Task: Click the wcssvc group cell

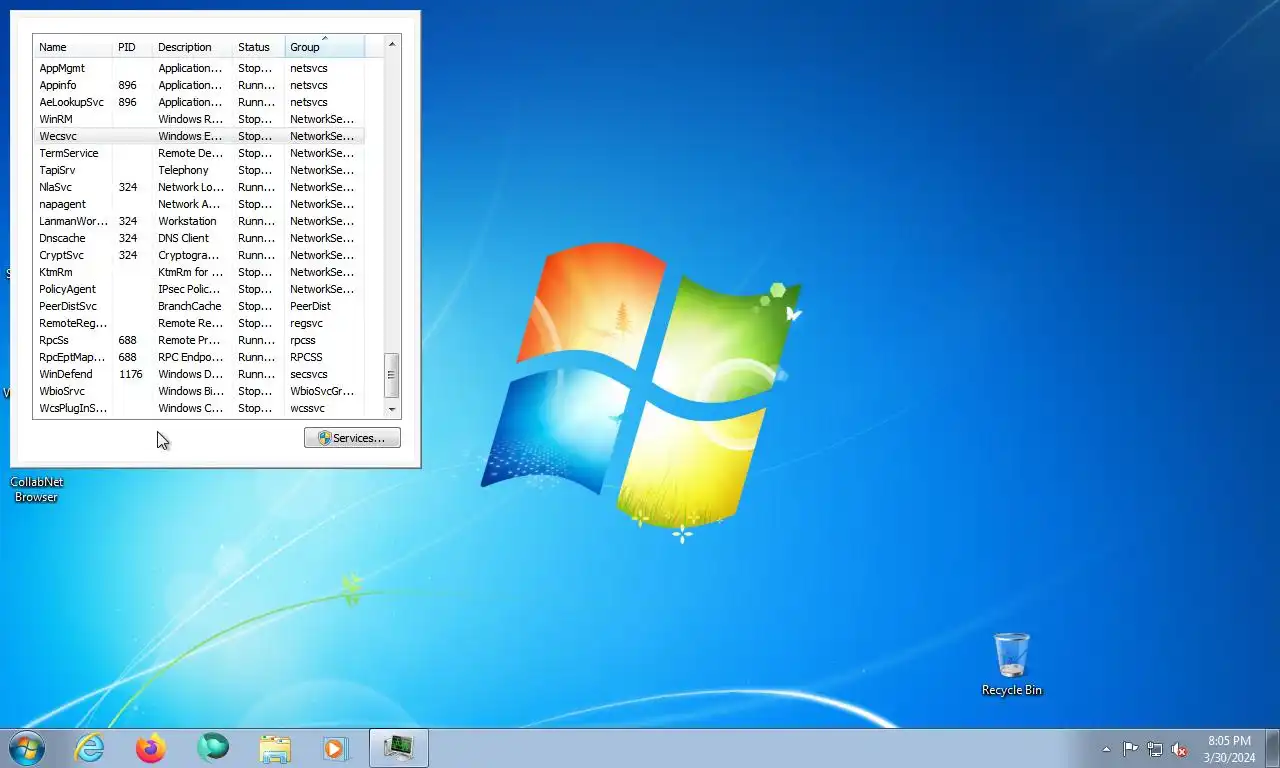Action: pos(307,408)
